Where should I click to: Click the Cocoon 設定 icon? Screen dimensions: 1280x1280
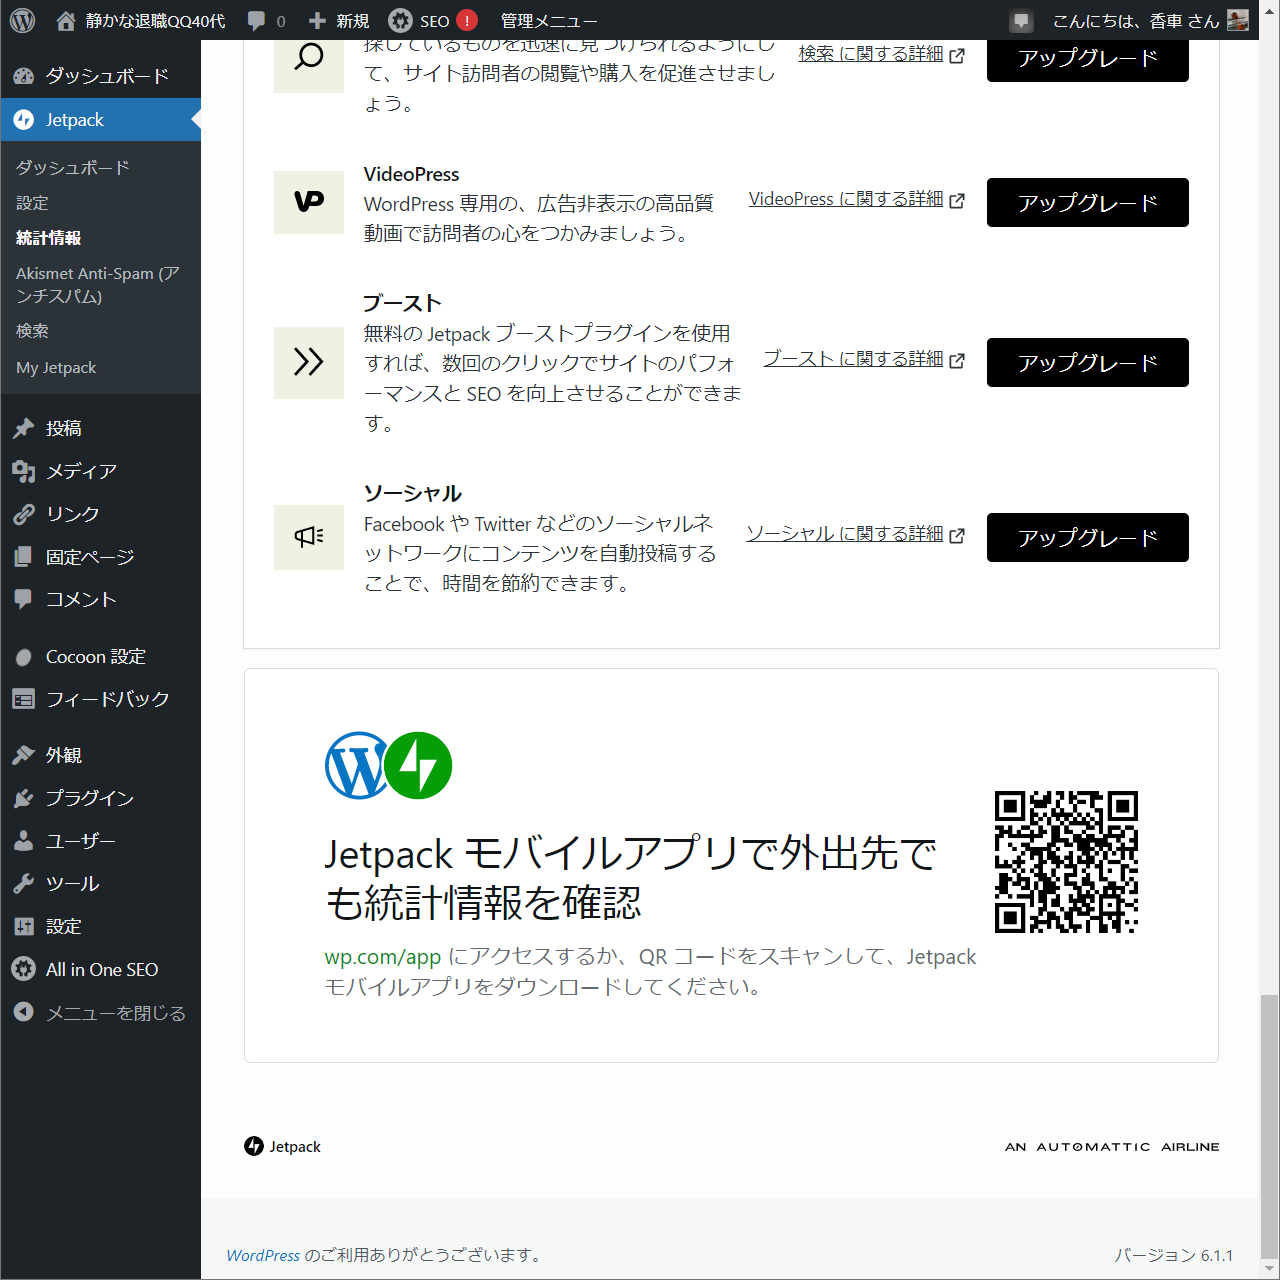pyautogui.click(x=24, y=657)
